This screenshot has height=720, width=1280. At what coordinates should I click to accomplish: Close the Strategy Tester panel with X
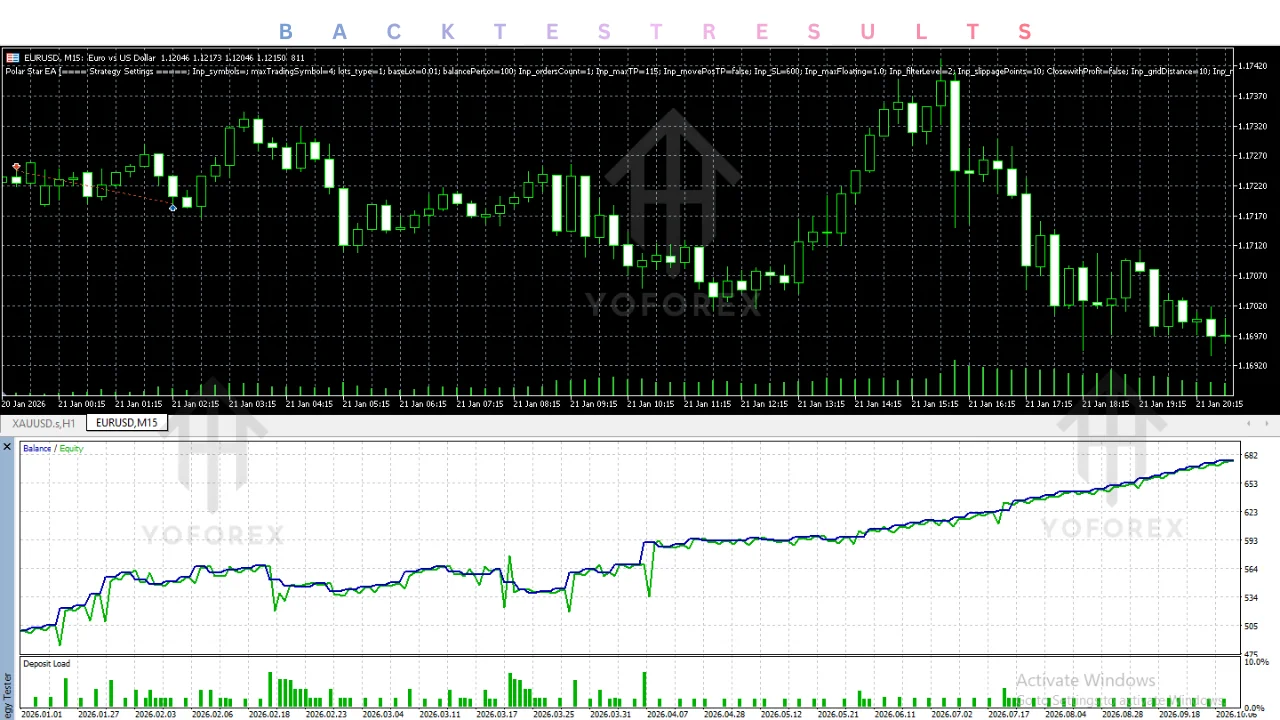click(7, 446)
